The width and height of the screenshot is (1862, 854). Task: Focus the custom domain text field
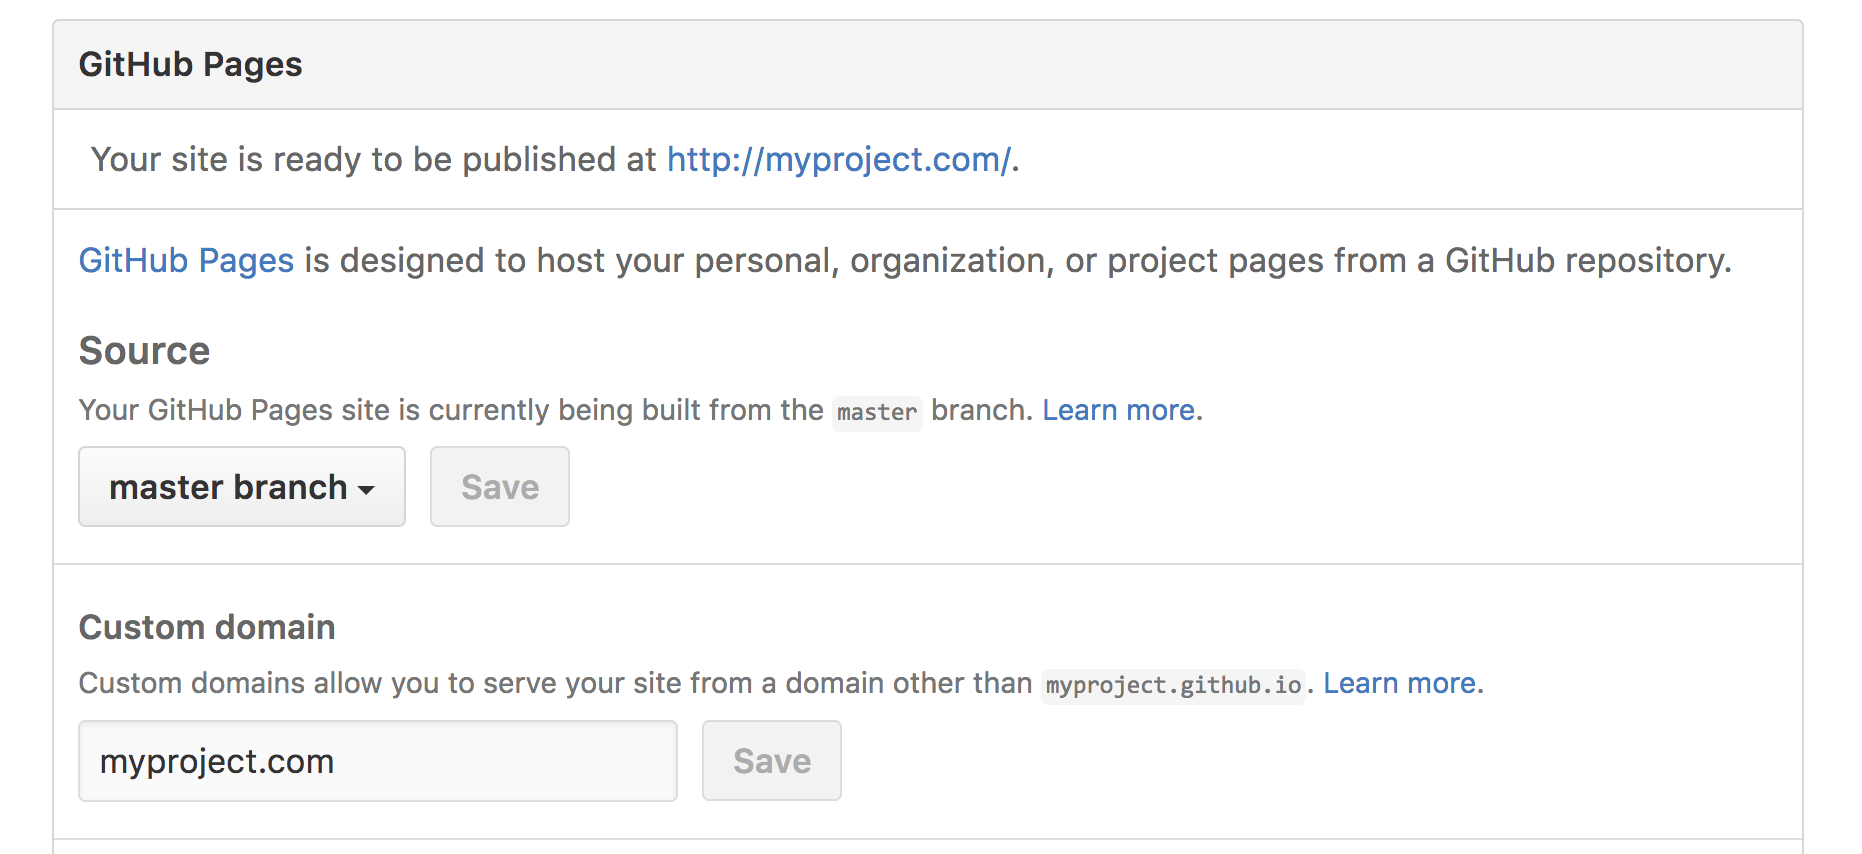point(378,761)
